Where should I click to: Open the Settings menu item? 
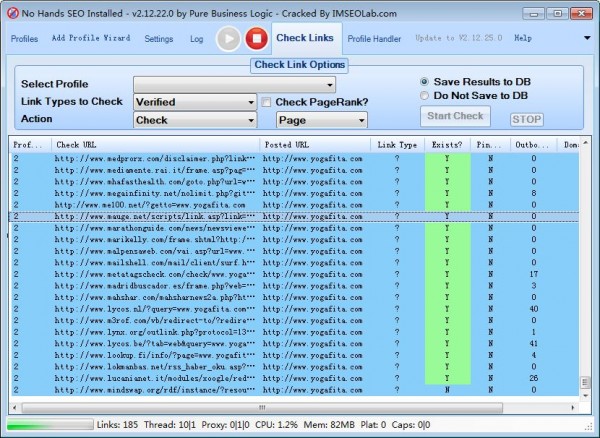(158, 39)
